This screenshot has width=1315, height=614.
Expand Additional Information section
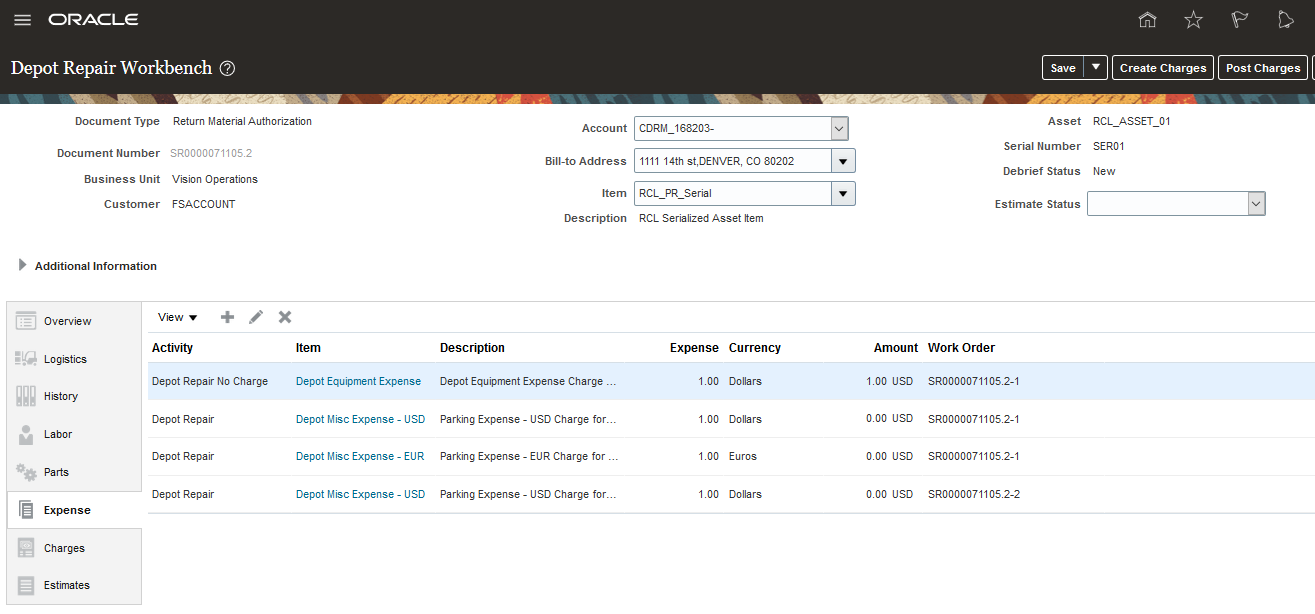(x=23, y=265)
